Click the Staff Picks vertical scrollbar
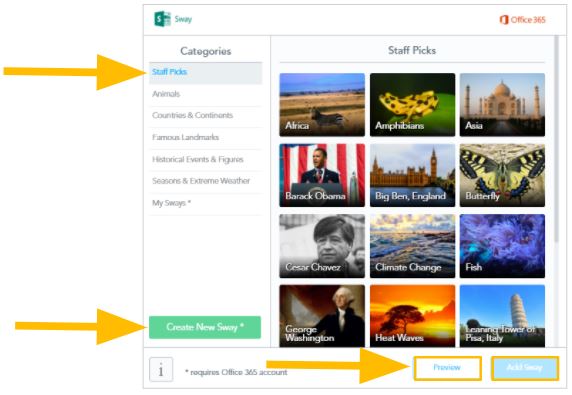This screenshot has height=395, width=572. pyautogui.click(x=556, y=139)
